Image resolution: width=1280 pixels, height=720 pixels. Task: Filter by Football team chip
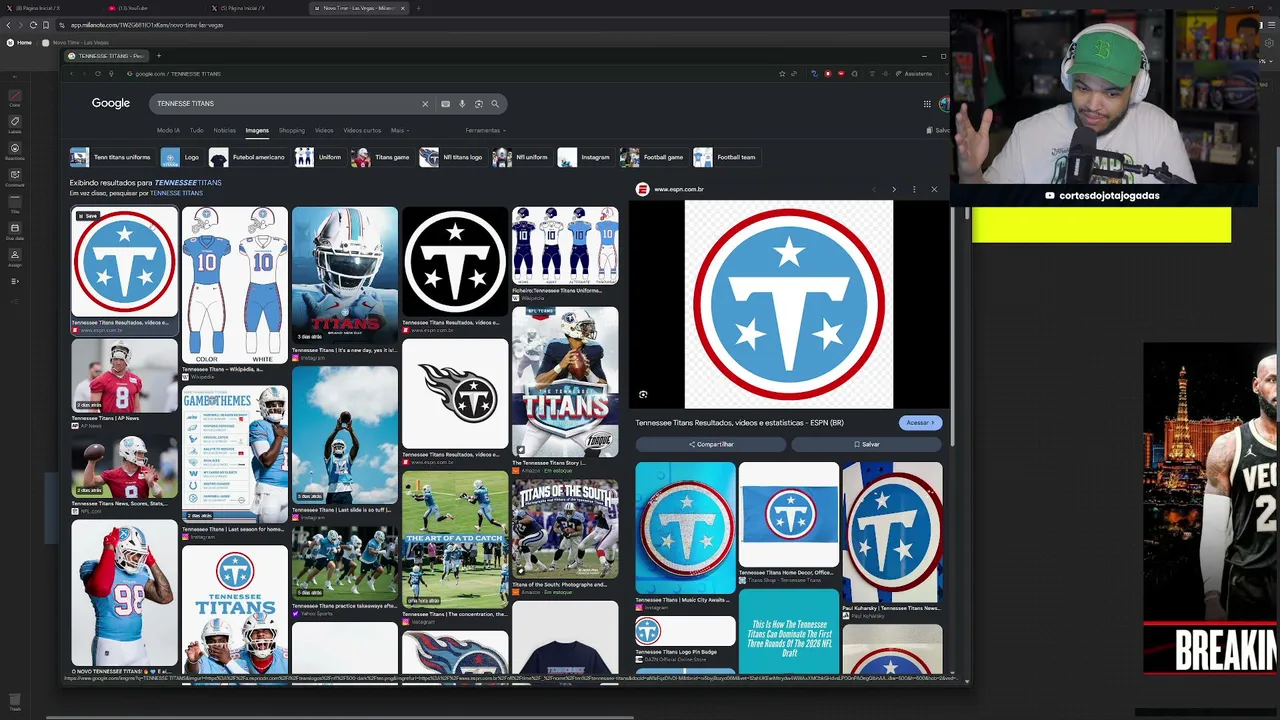click(725, 157)
